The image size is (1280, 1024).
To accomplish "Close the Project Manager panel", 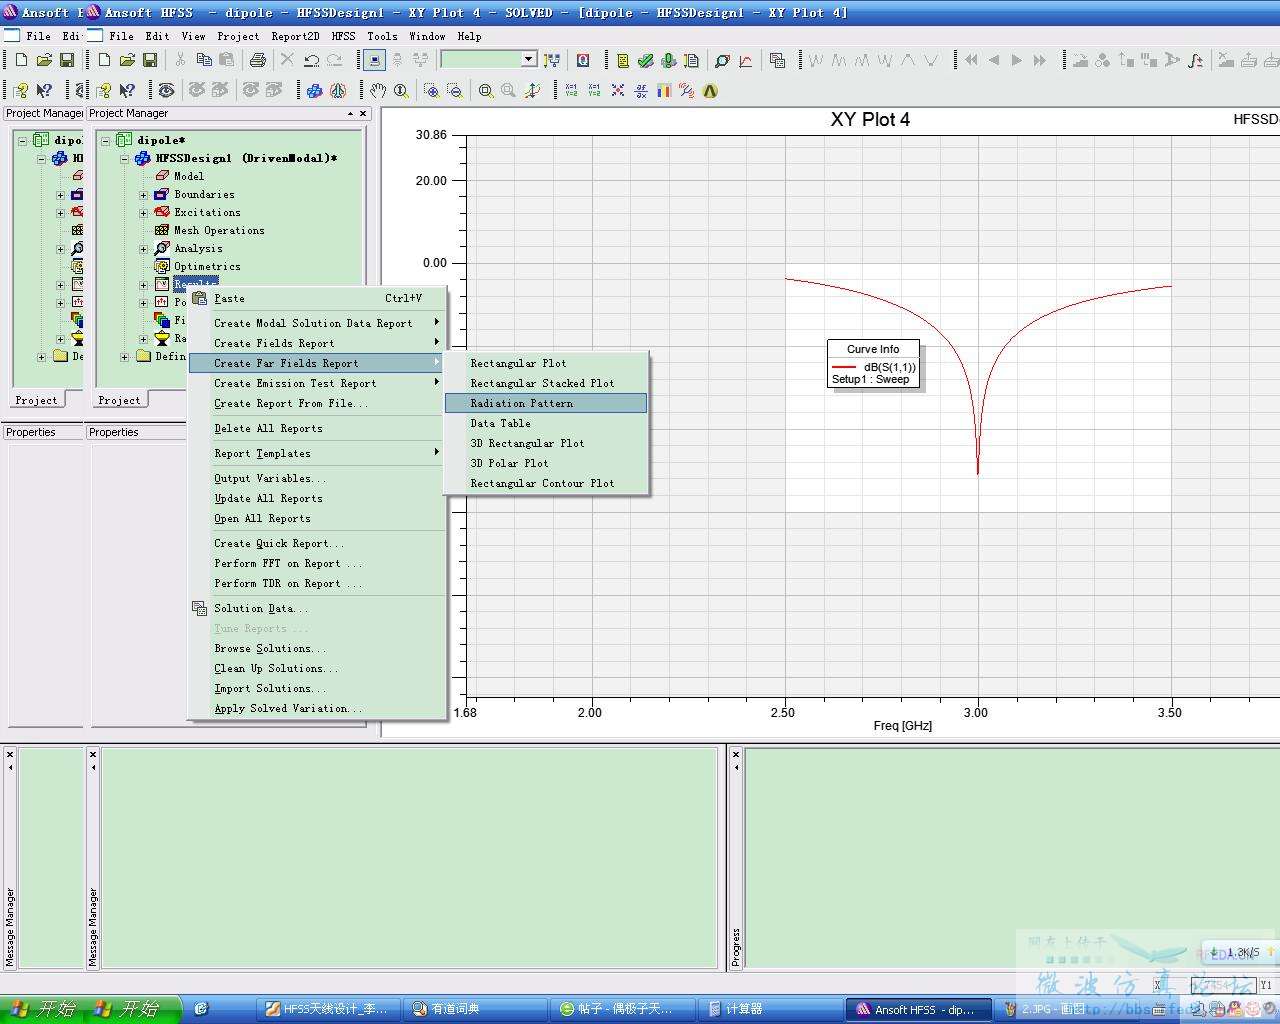I will pyautogui.click(x=365, y=113).
